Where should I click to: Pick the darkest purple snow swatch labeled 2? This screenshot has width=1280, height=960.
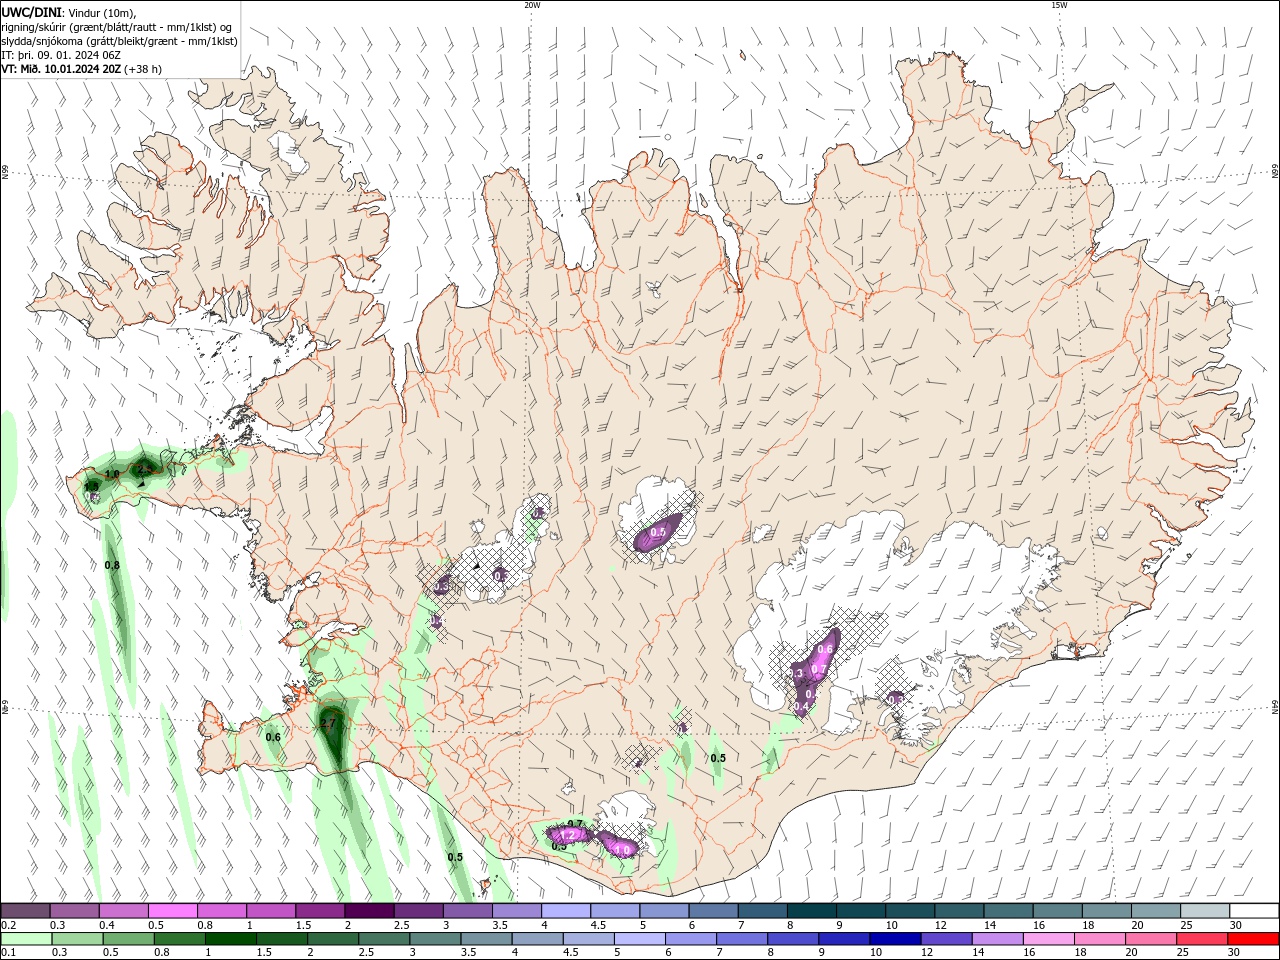click(x=370, y=911)
